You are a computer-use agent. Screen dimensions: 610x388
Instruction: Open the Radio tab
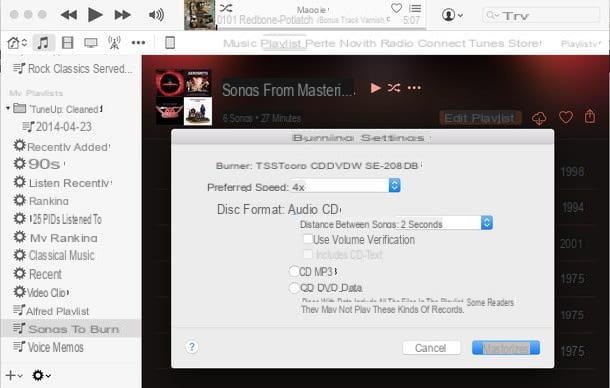[397, 43]
